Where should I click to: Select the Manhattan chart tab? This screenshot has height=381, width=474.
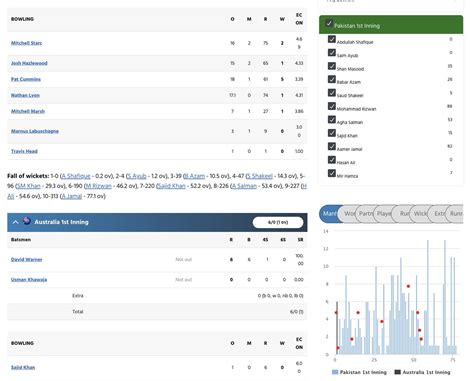(x=329, y=214)
